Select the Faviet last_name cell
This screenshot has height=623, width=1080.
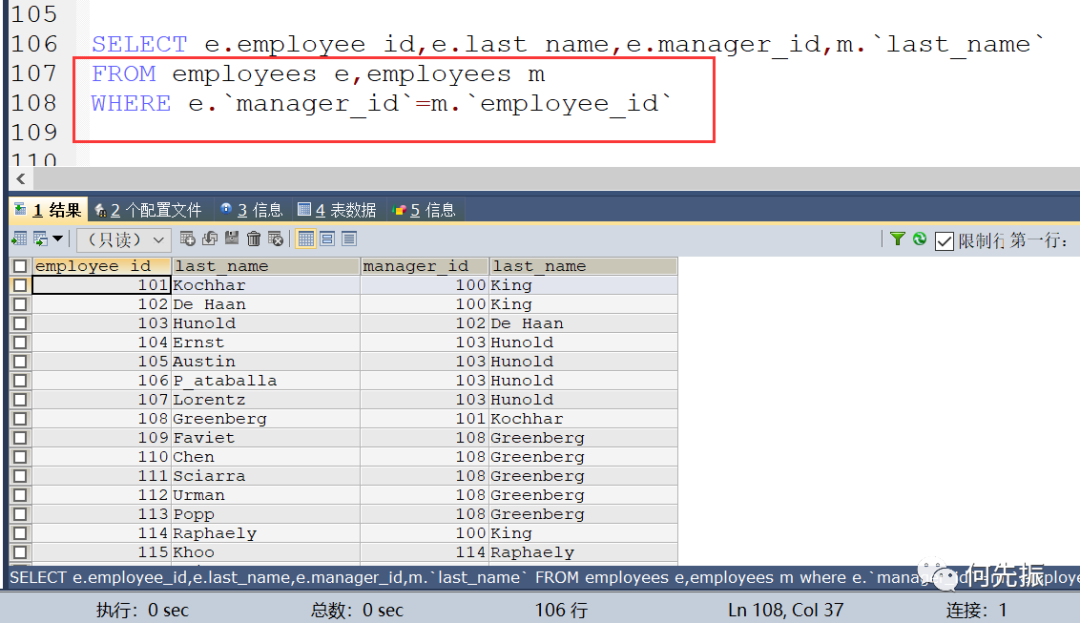(265, 437)
